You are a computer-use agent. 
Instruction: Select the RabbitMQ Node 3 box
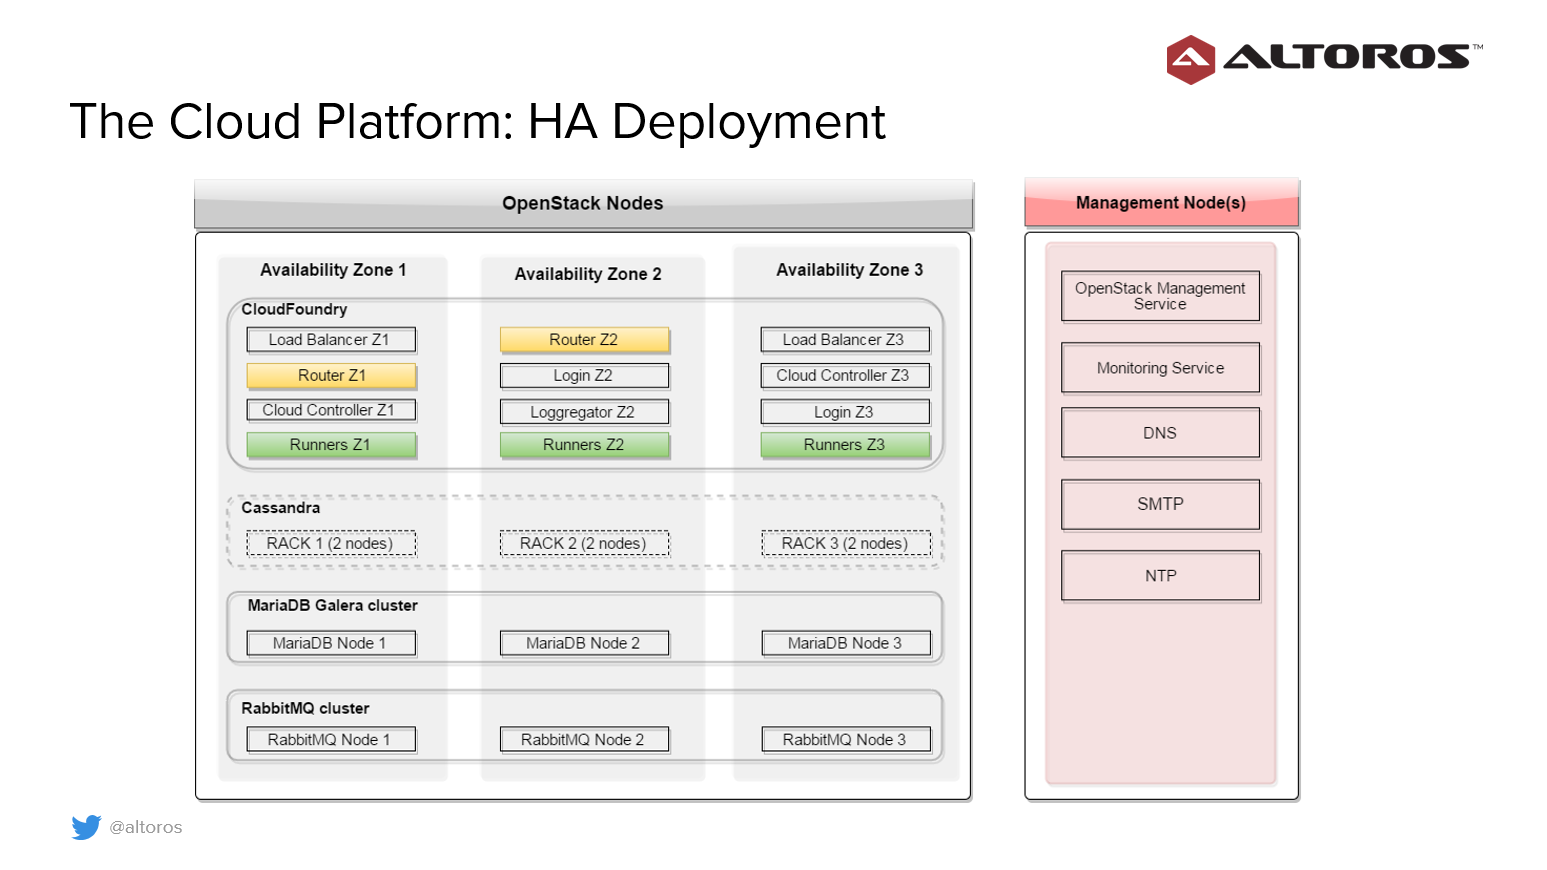pyautogui.click(x=846, y=740)
